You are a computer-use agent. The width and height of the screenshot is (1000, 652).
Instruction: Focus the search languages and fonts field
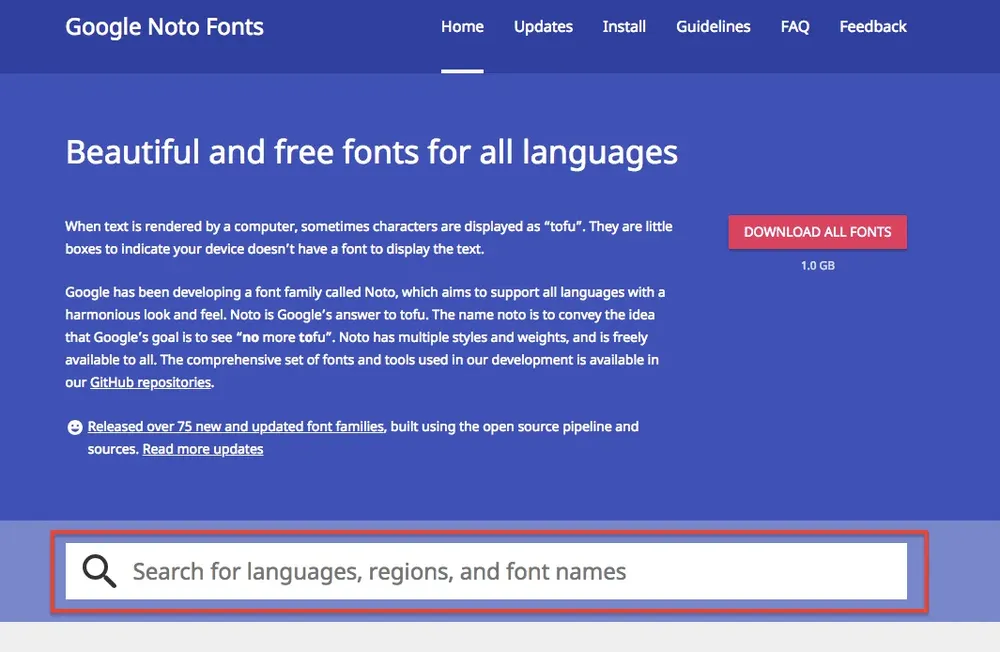click(x=486, y=571)
